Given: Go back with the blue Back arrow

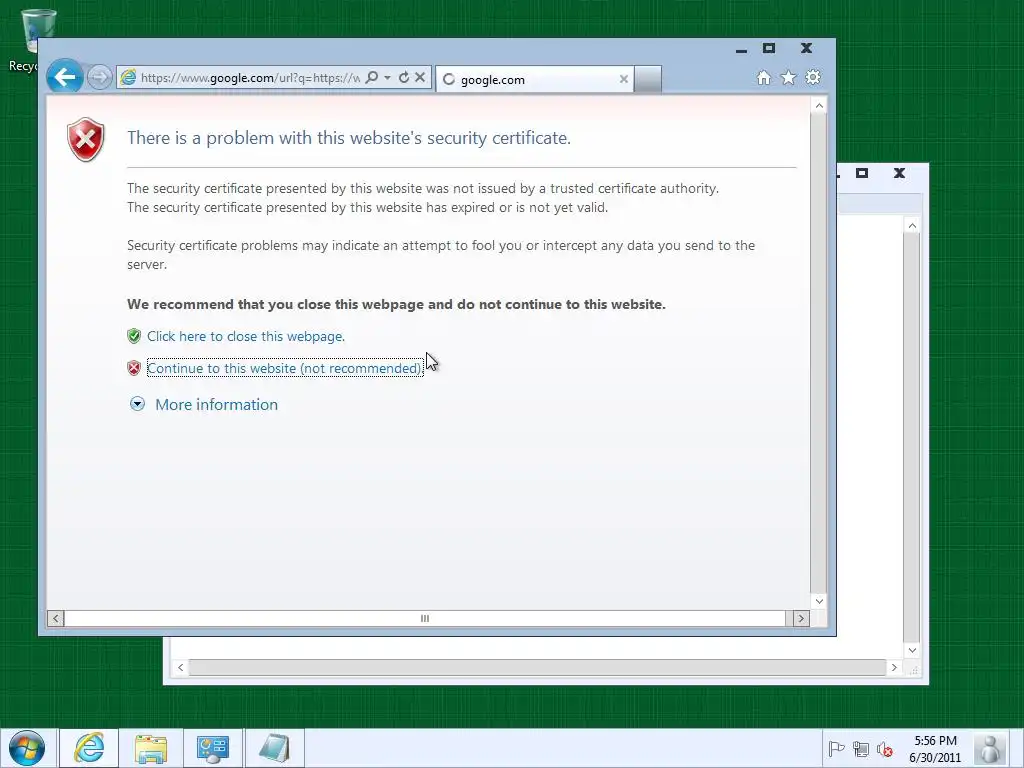Looking at the screenshot, I should tap(65, 78).
